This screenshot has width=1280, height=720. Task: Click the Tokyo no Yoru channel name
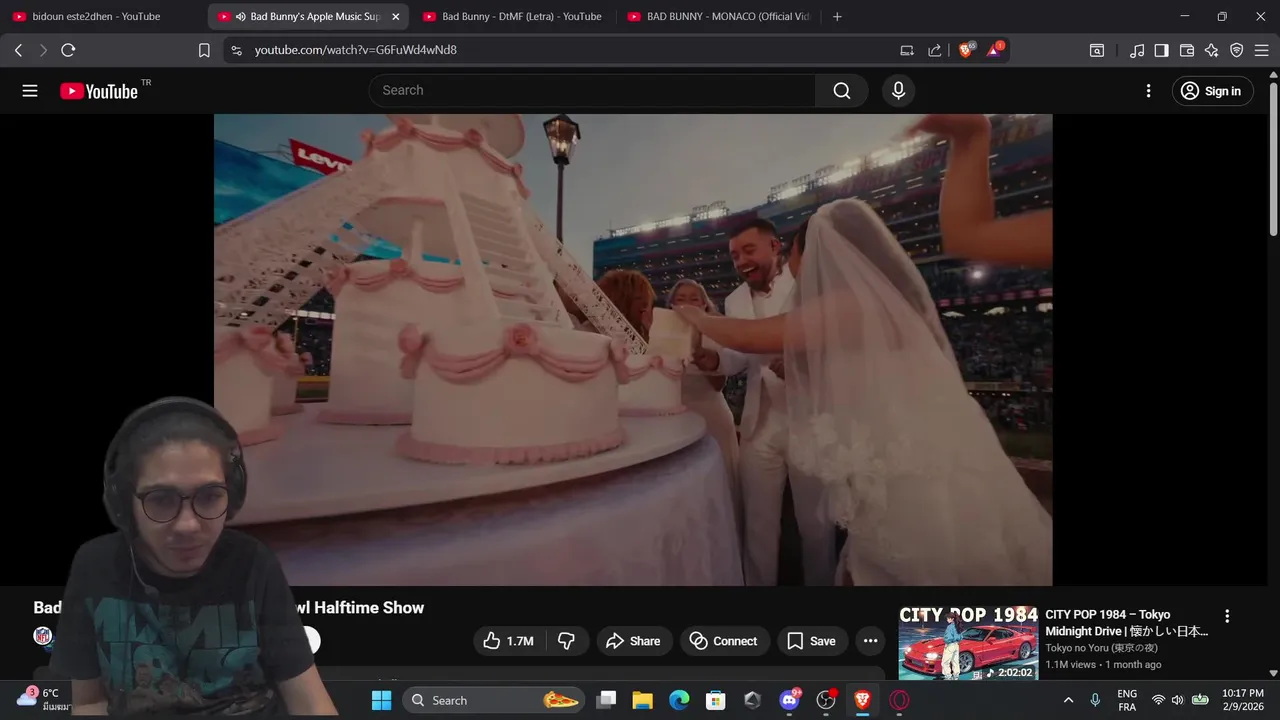(1102, 648)
